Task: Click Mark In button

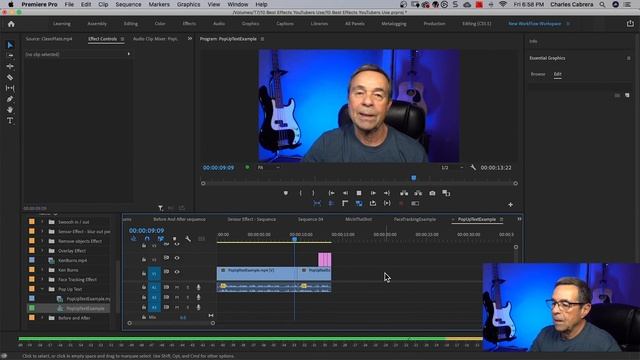Action: (301, 193)
